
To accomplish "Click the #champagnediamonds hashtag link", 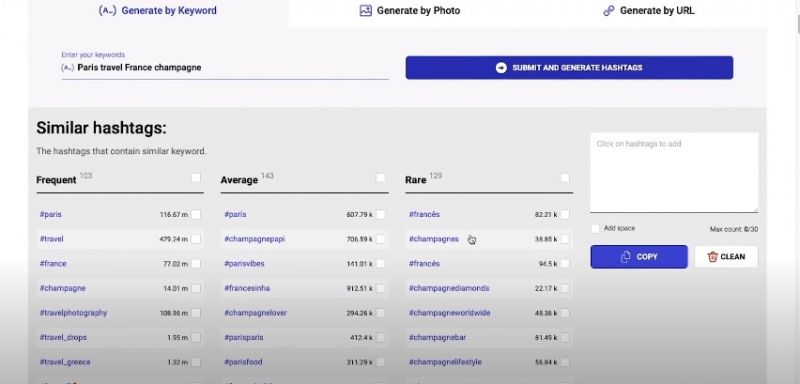I will point(449,289).
